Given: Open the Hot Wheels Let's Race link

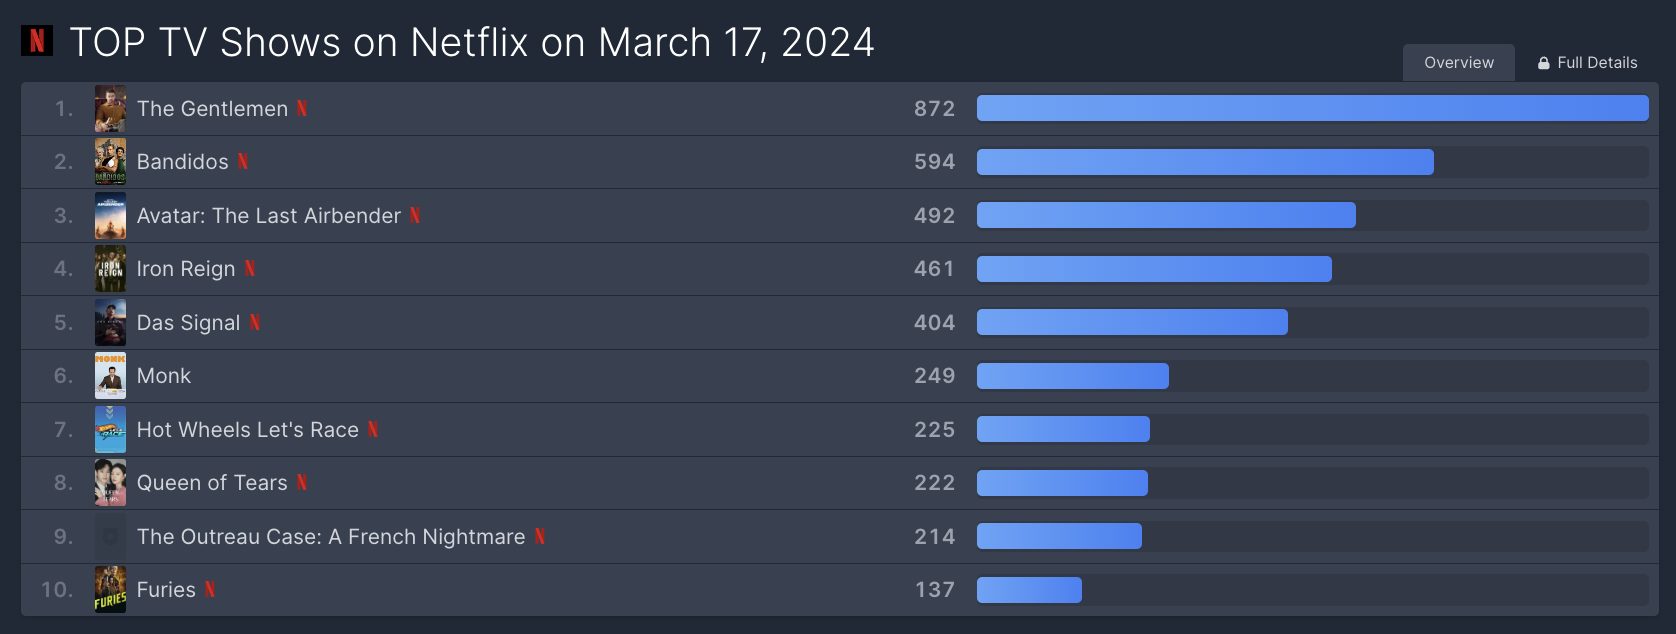Looking at the screenshot, I should click(x=247, y=429).
